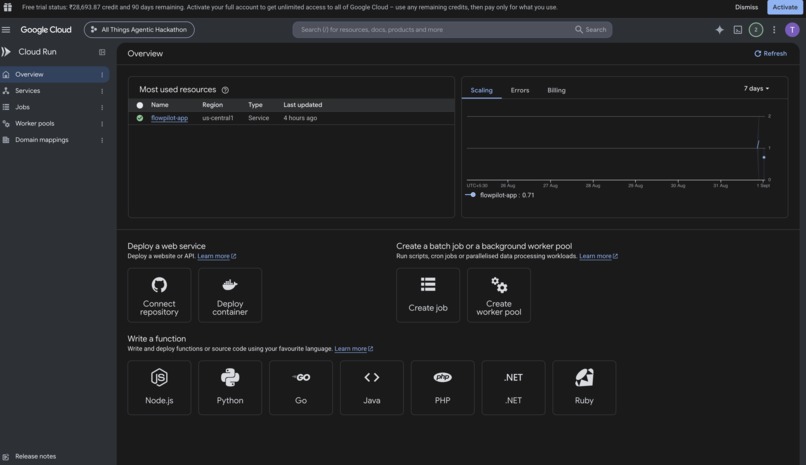Open the 7 days time range dropdown
The image size is (806, 465).
(x=756, y=89)
